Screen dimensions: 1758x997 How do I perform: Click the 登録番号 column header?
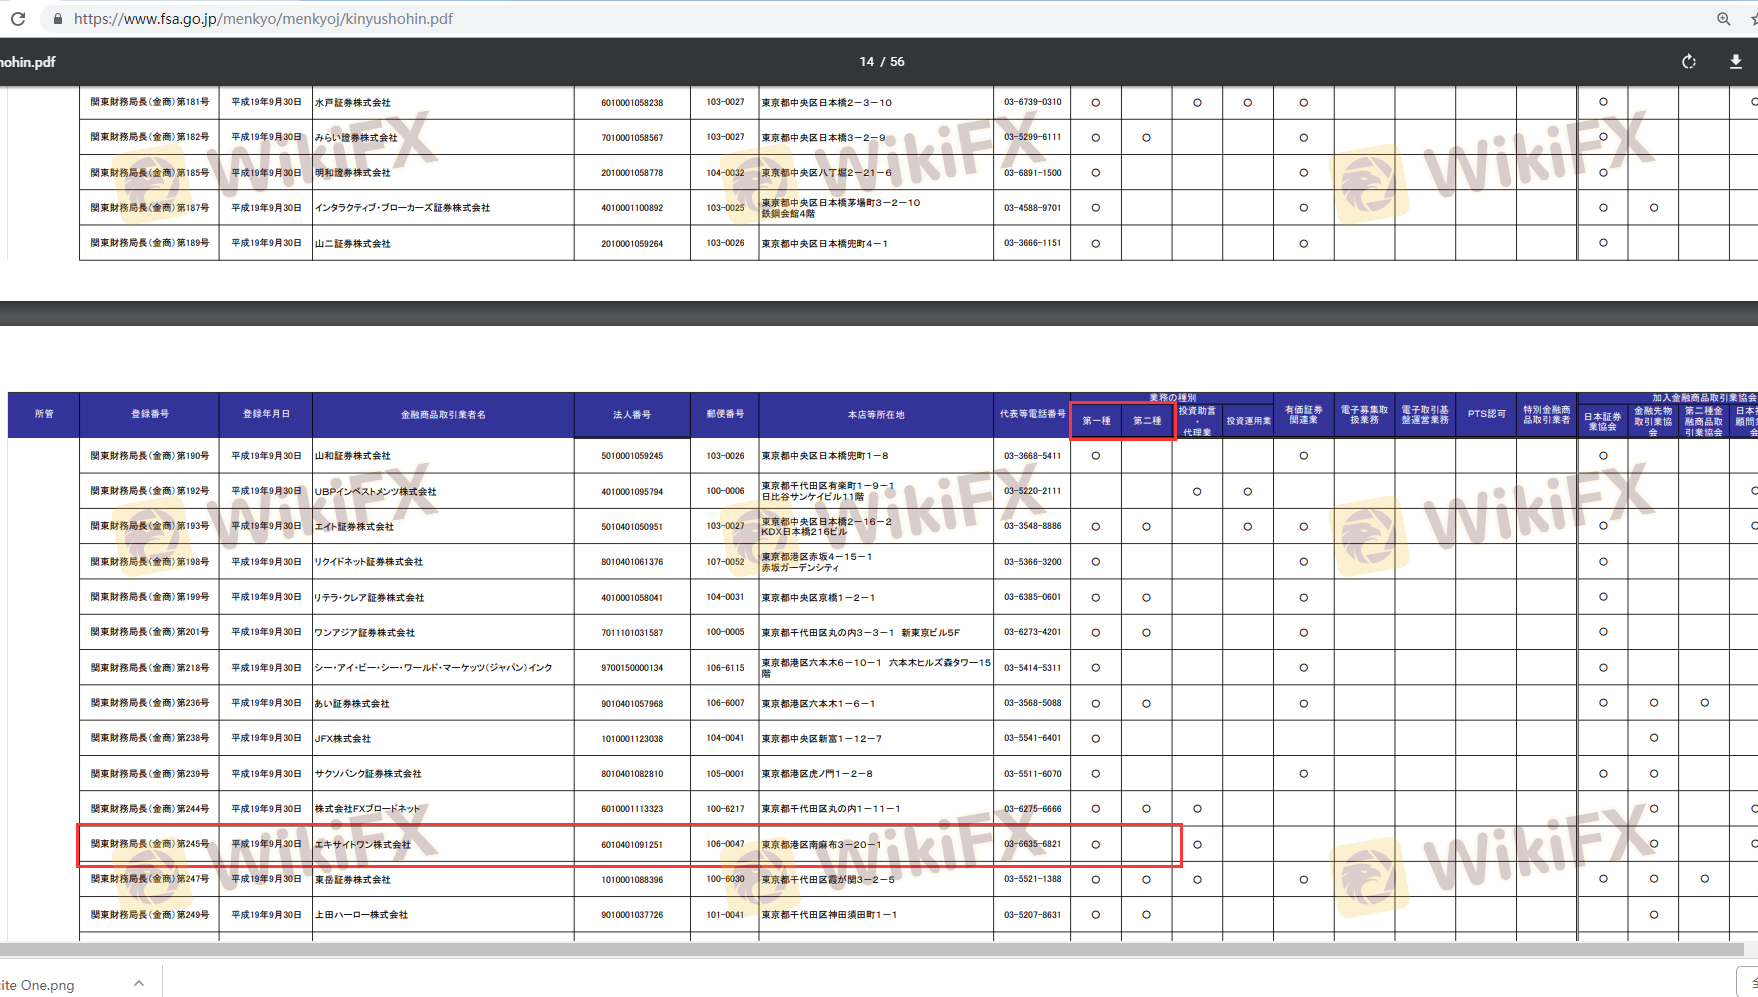pos(150,414)
